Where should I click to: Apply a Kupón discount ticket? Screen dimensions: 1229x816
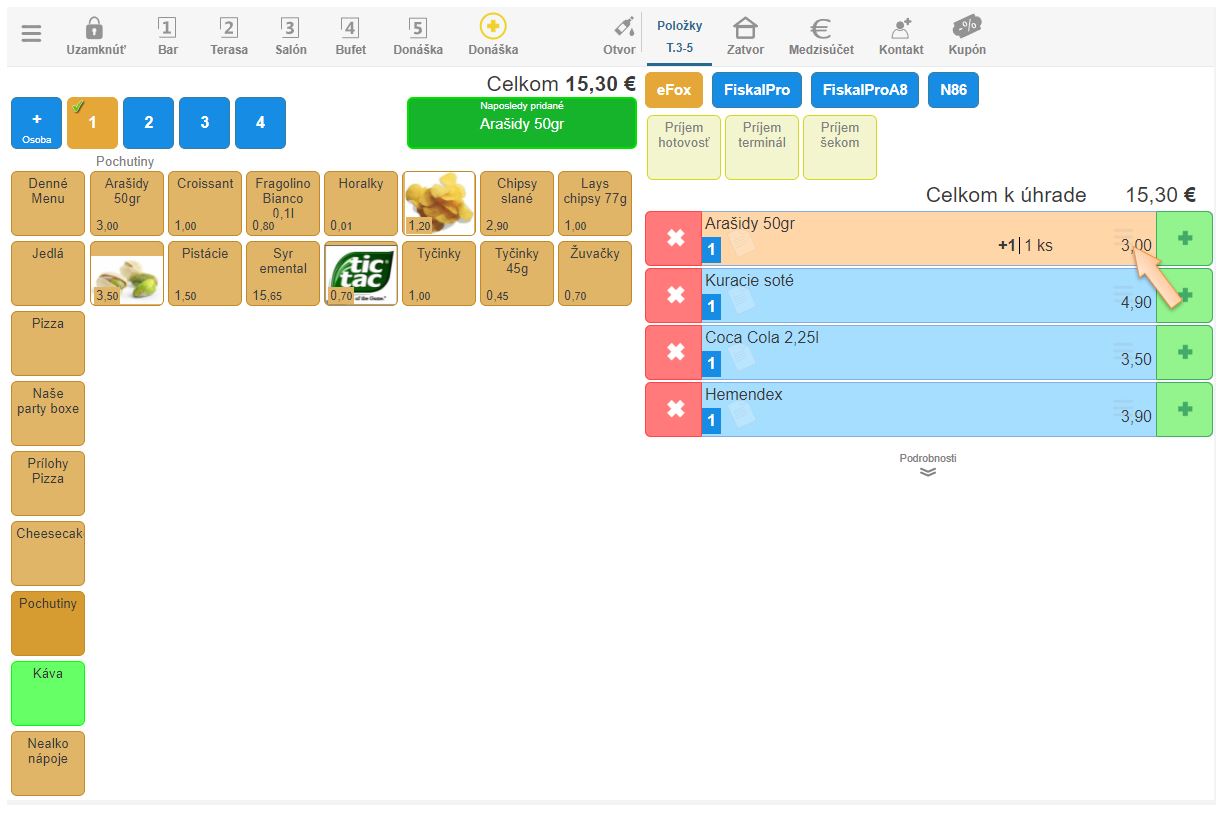tap(967, 28)
